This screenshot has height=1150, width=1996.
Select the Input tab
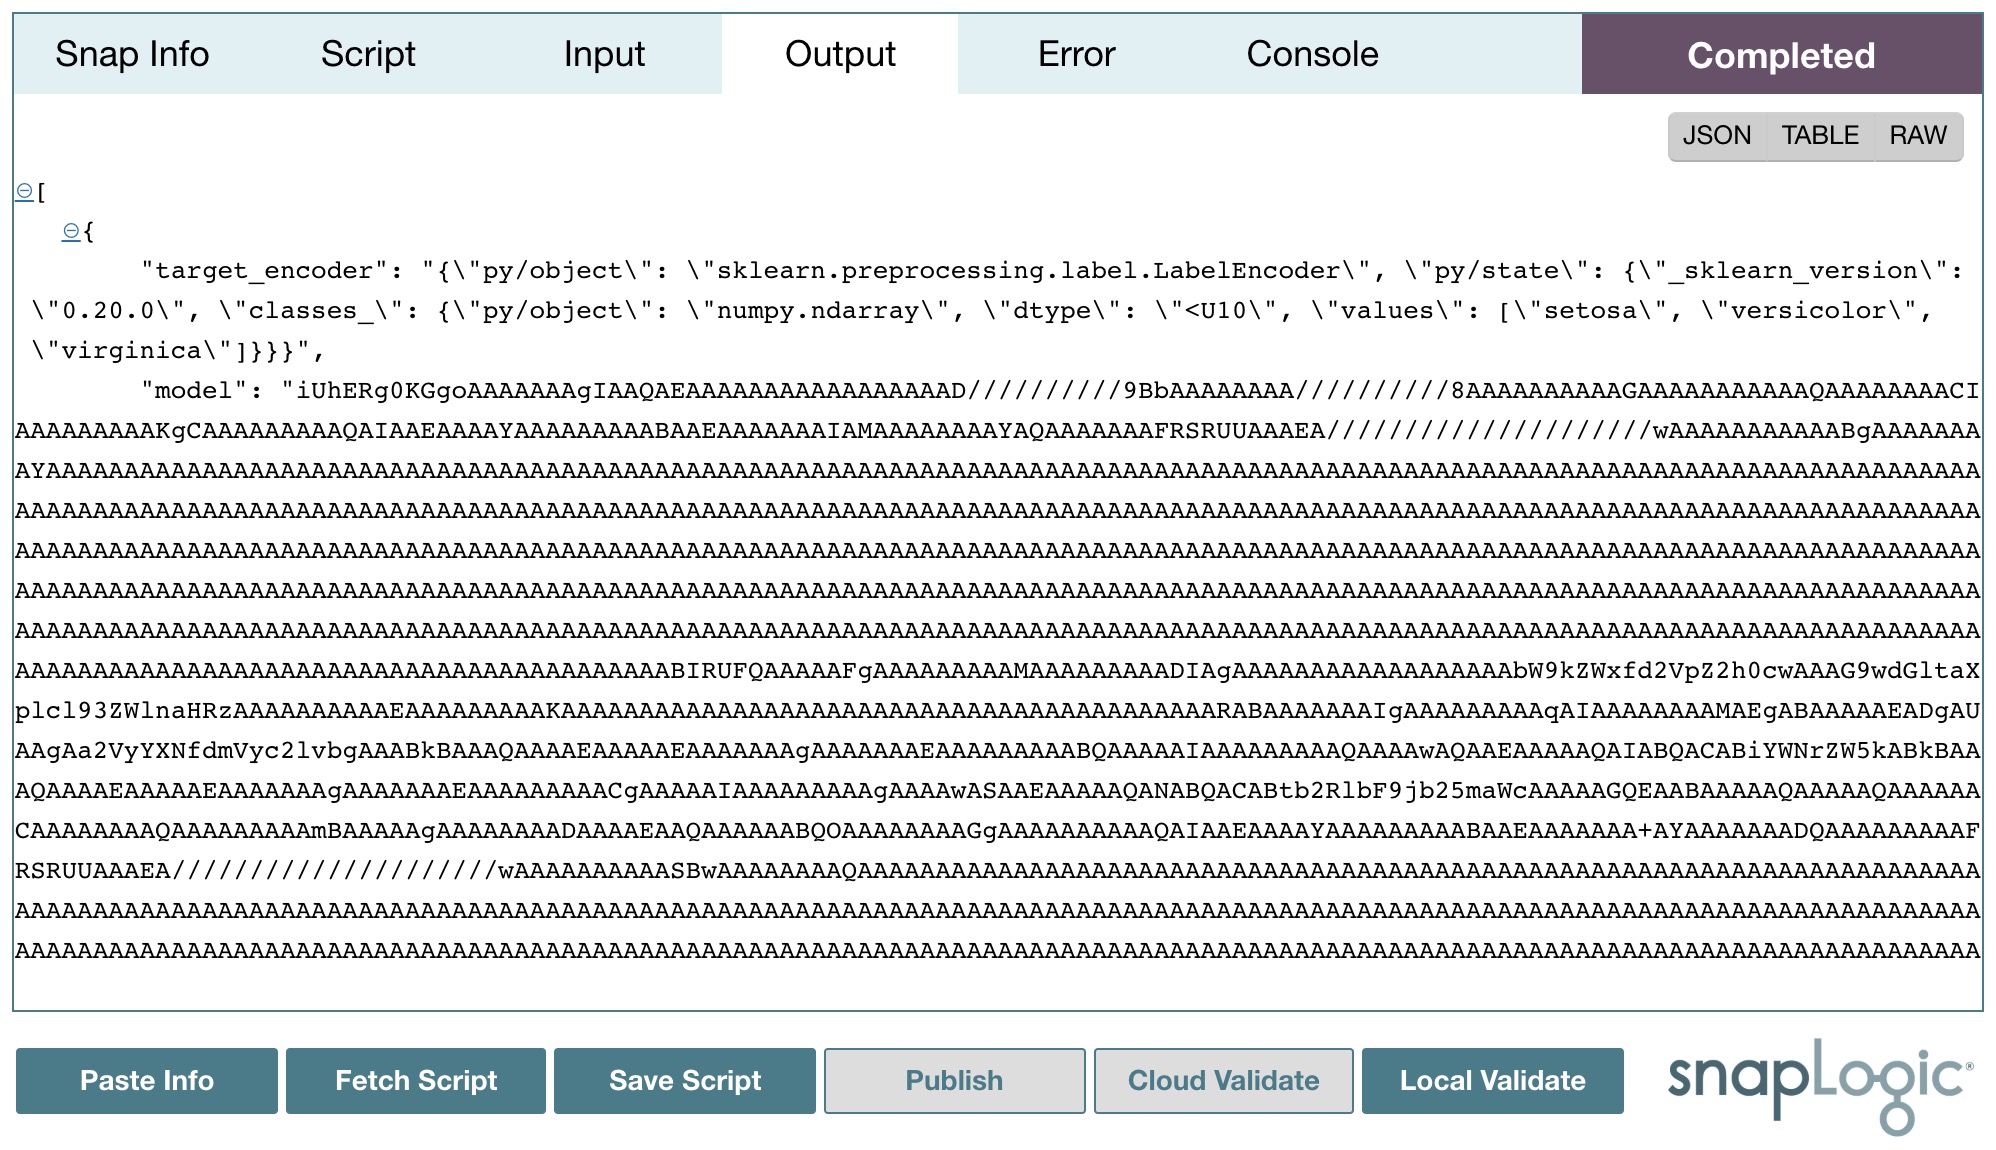[603, 54]
